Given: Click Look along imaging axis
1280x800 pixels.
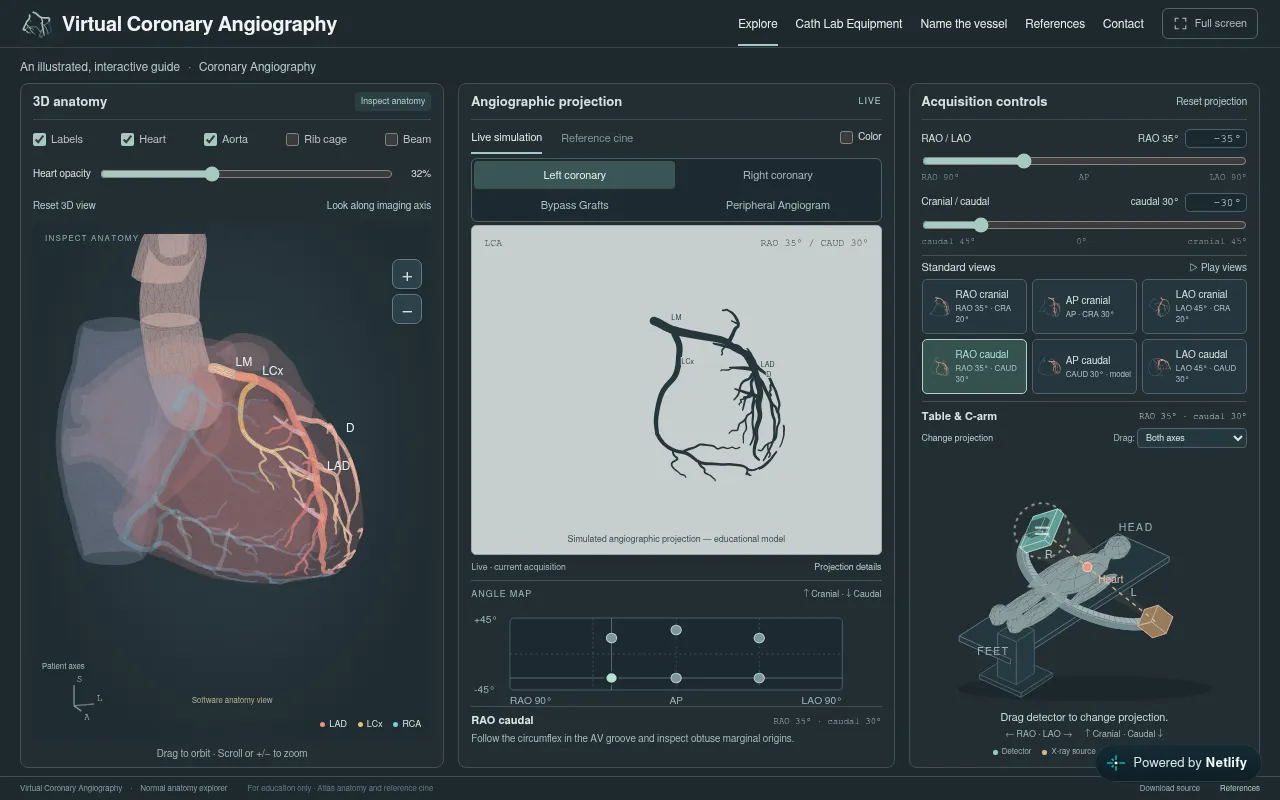Looking at the screenshot, I should (x=379, y=205).
